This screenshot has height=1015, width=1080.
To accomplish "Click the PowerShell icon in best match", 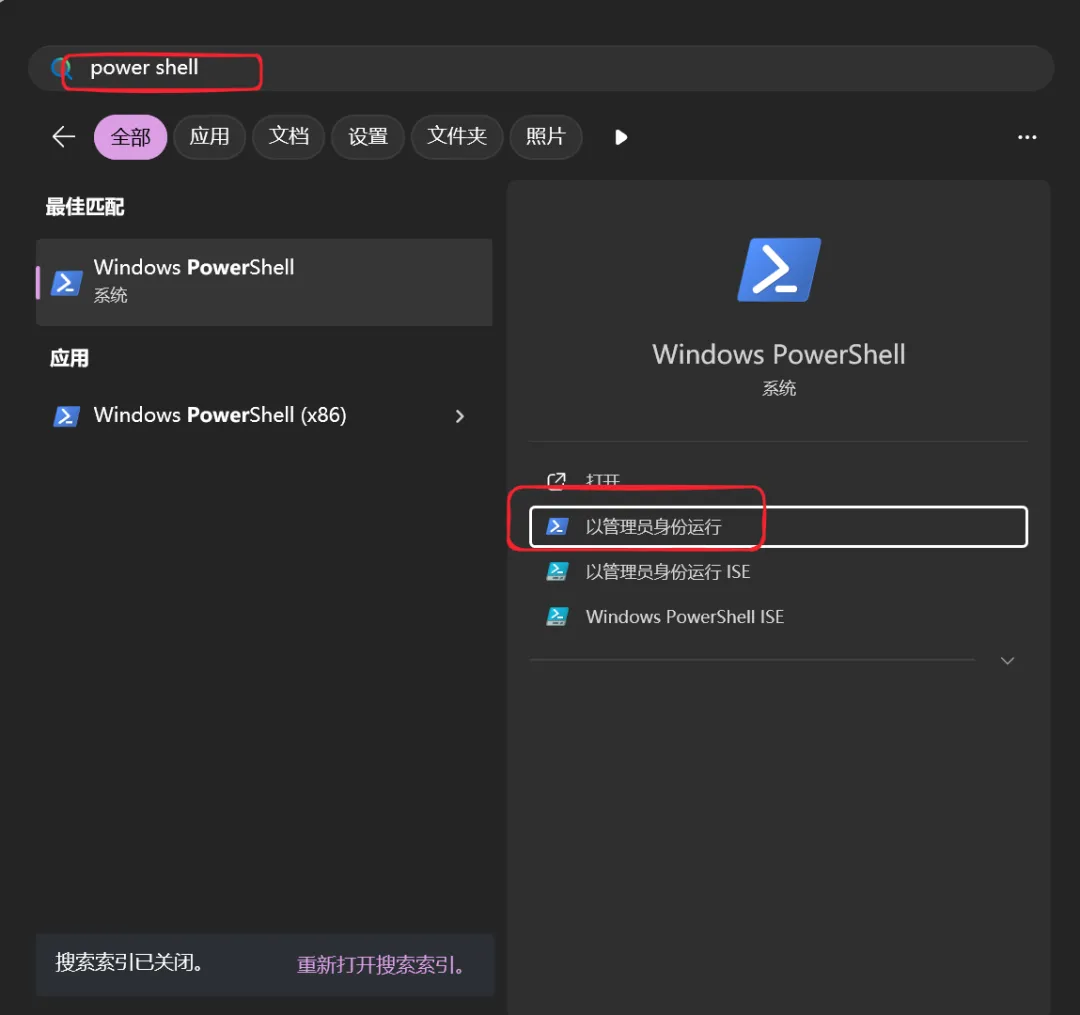I will point(67,282).
